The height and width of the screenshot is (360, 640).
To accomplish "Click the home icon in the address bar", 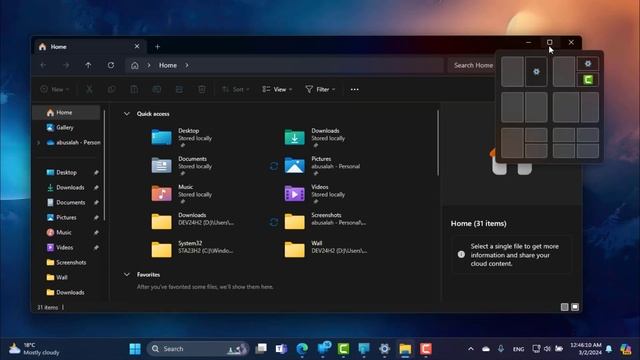I will 135,65.
